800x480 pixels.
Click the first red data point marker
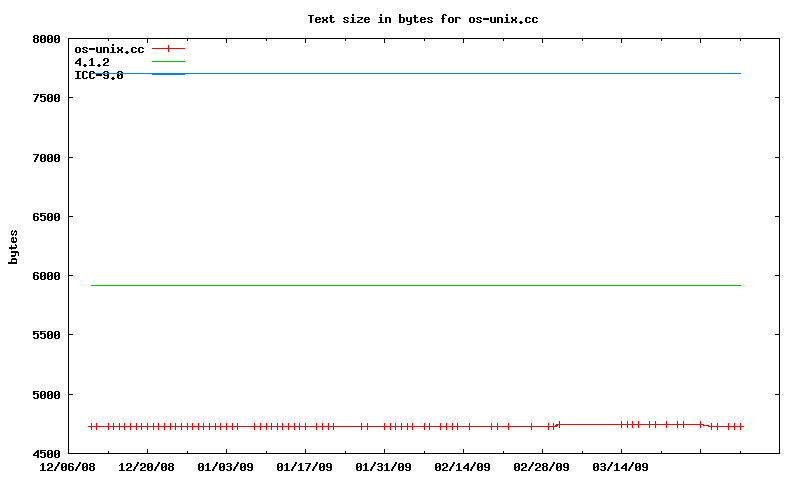pyautogui.click(x=91, y=426)
